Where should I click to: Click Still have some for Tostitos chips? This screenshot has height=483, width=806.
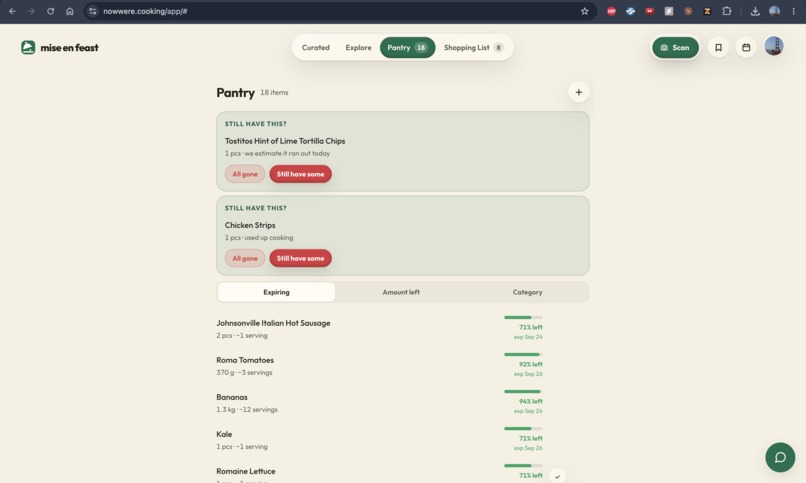click(300, 174)
